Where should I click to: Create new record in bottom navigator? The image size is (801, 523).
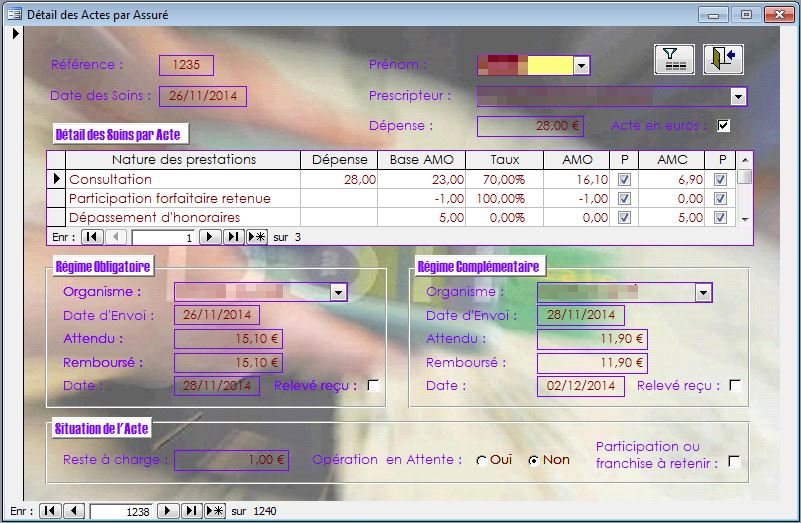point(215,511)
